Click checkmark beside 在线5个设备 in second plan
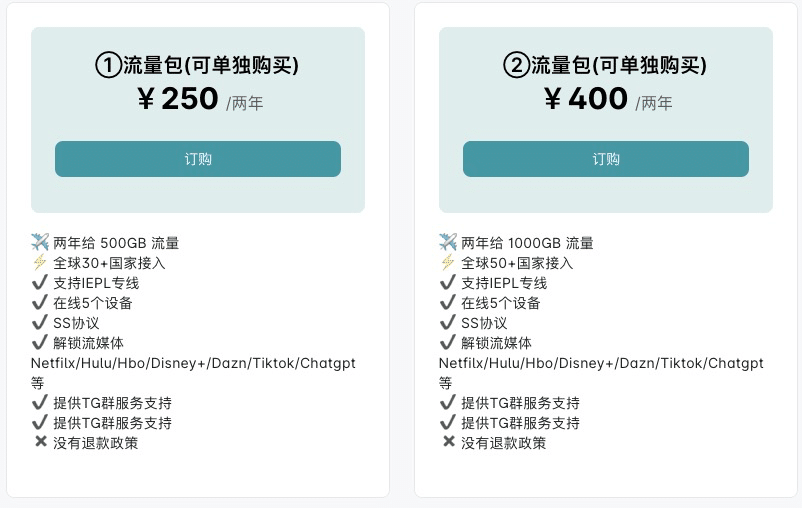 coord(447,302)
